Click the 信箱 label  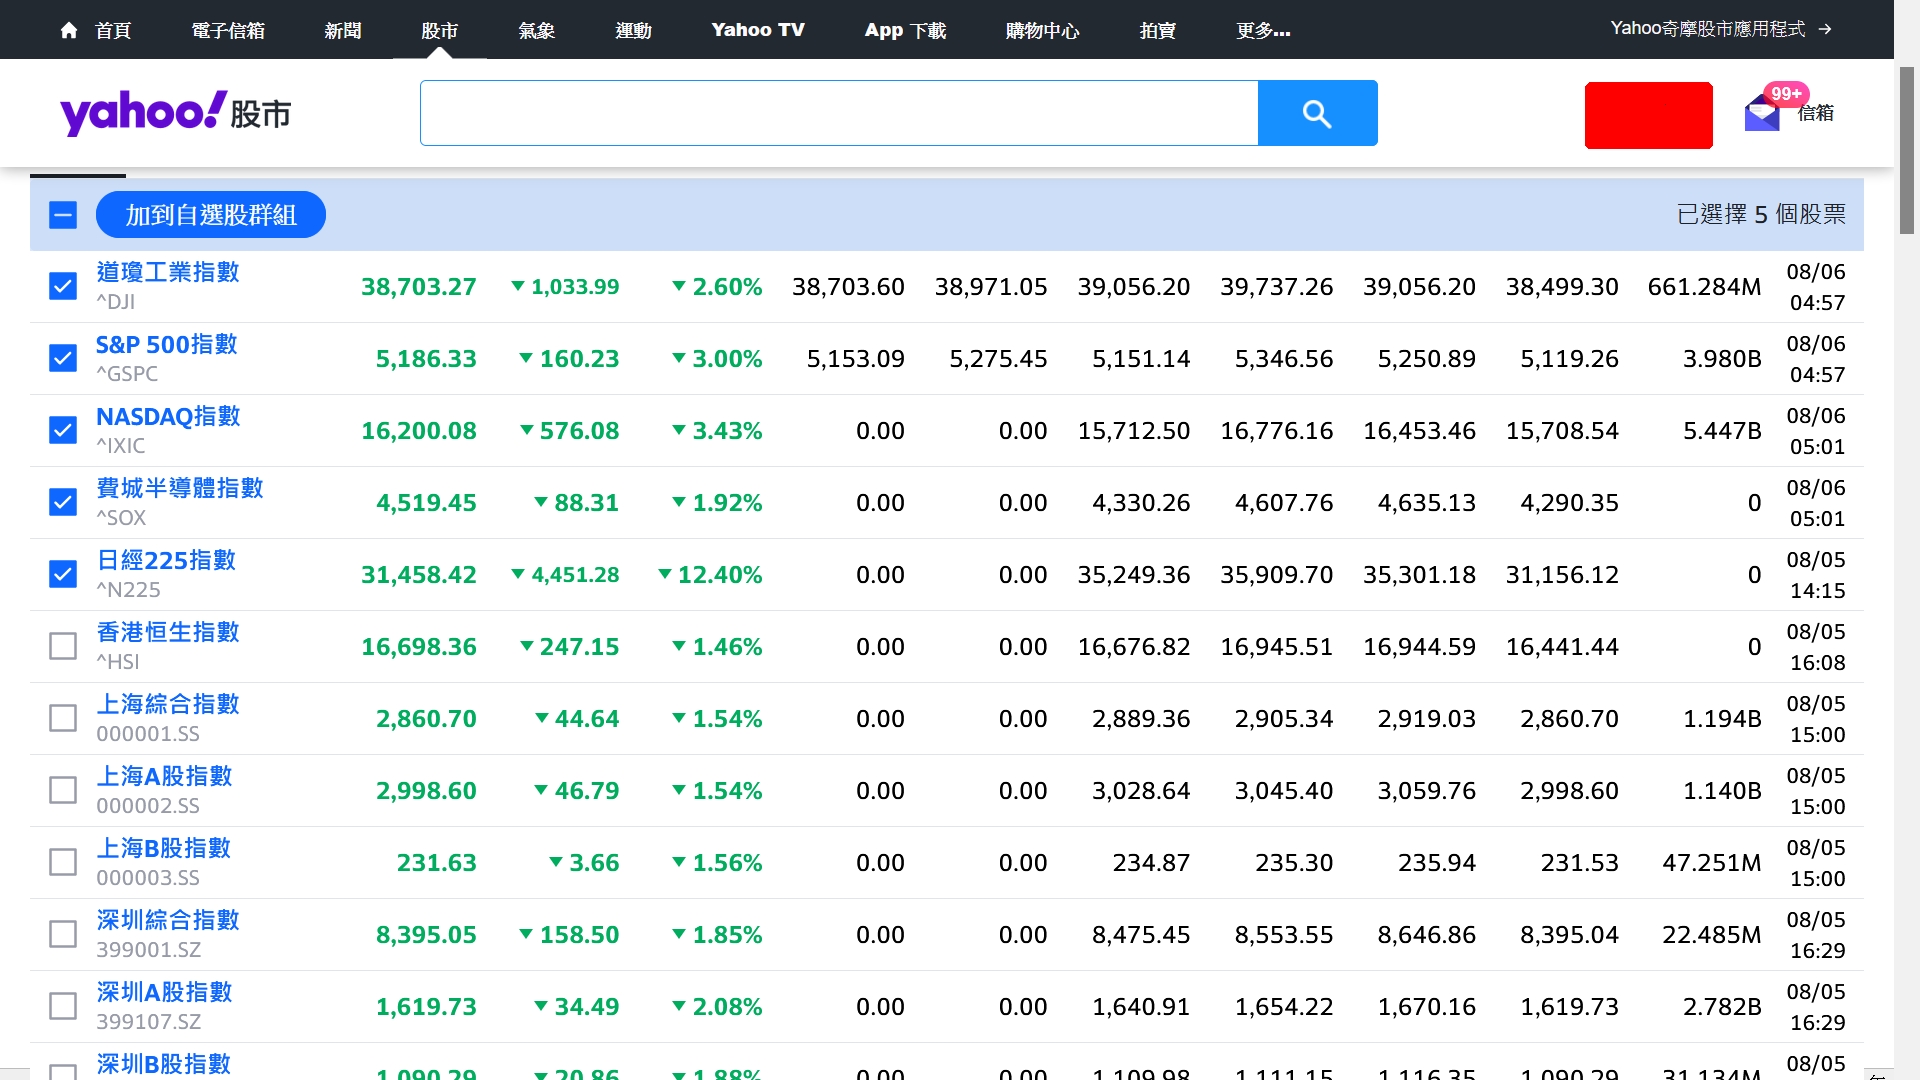click(x=1816, y=113)
